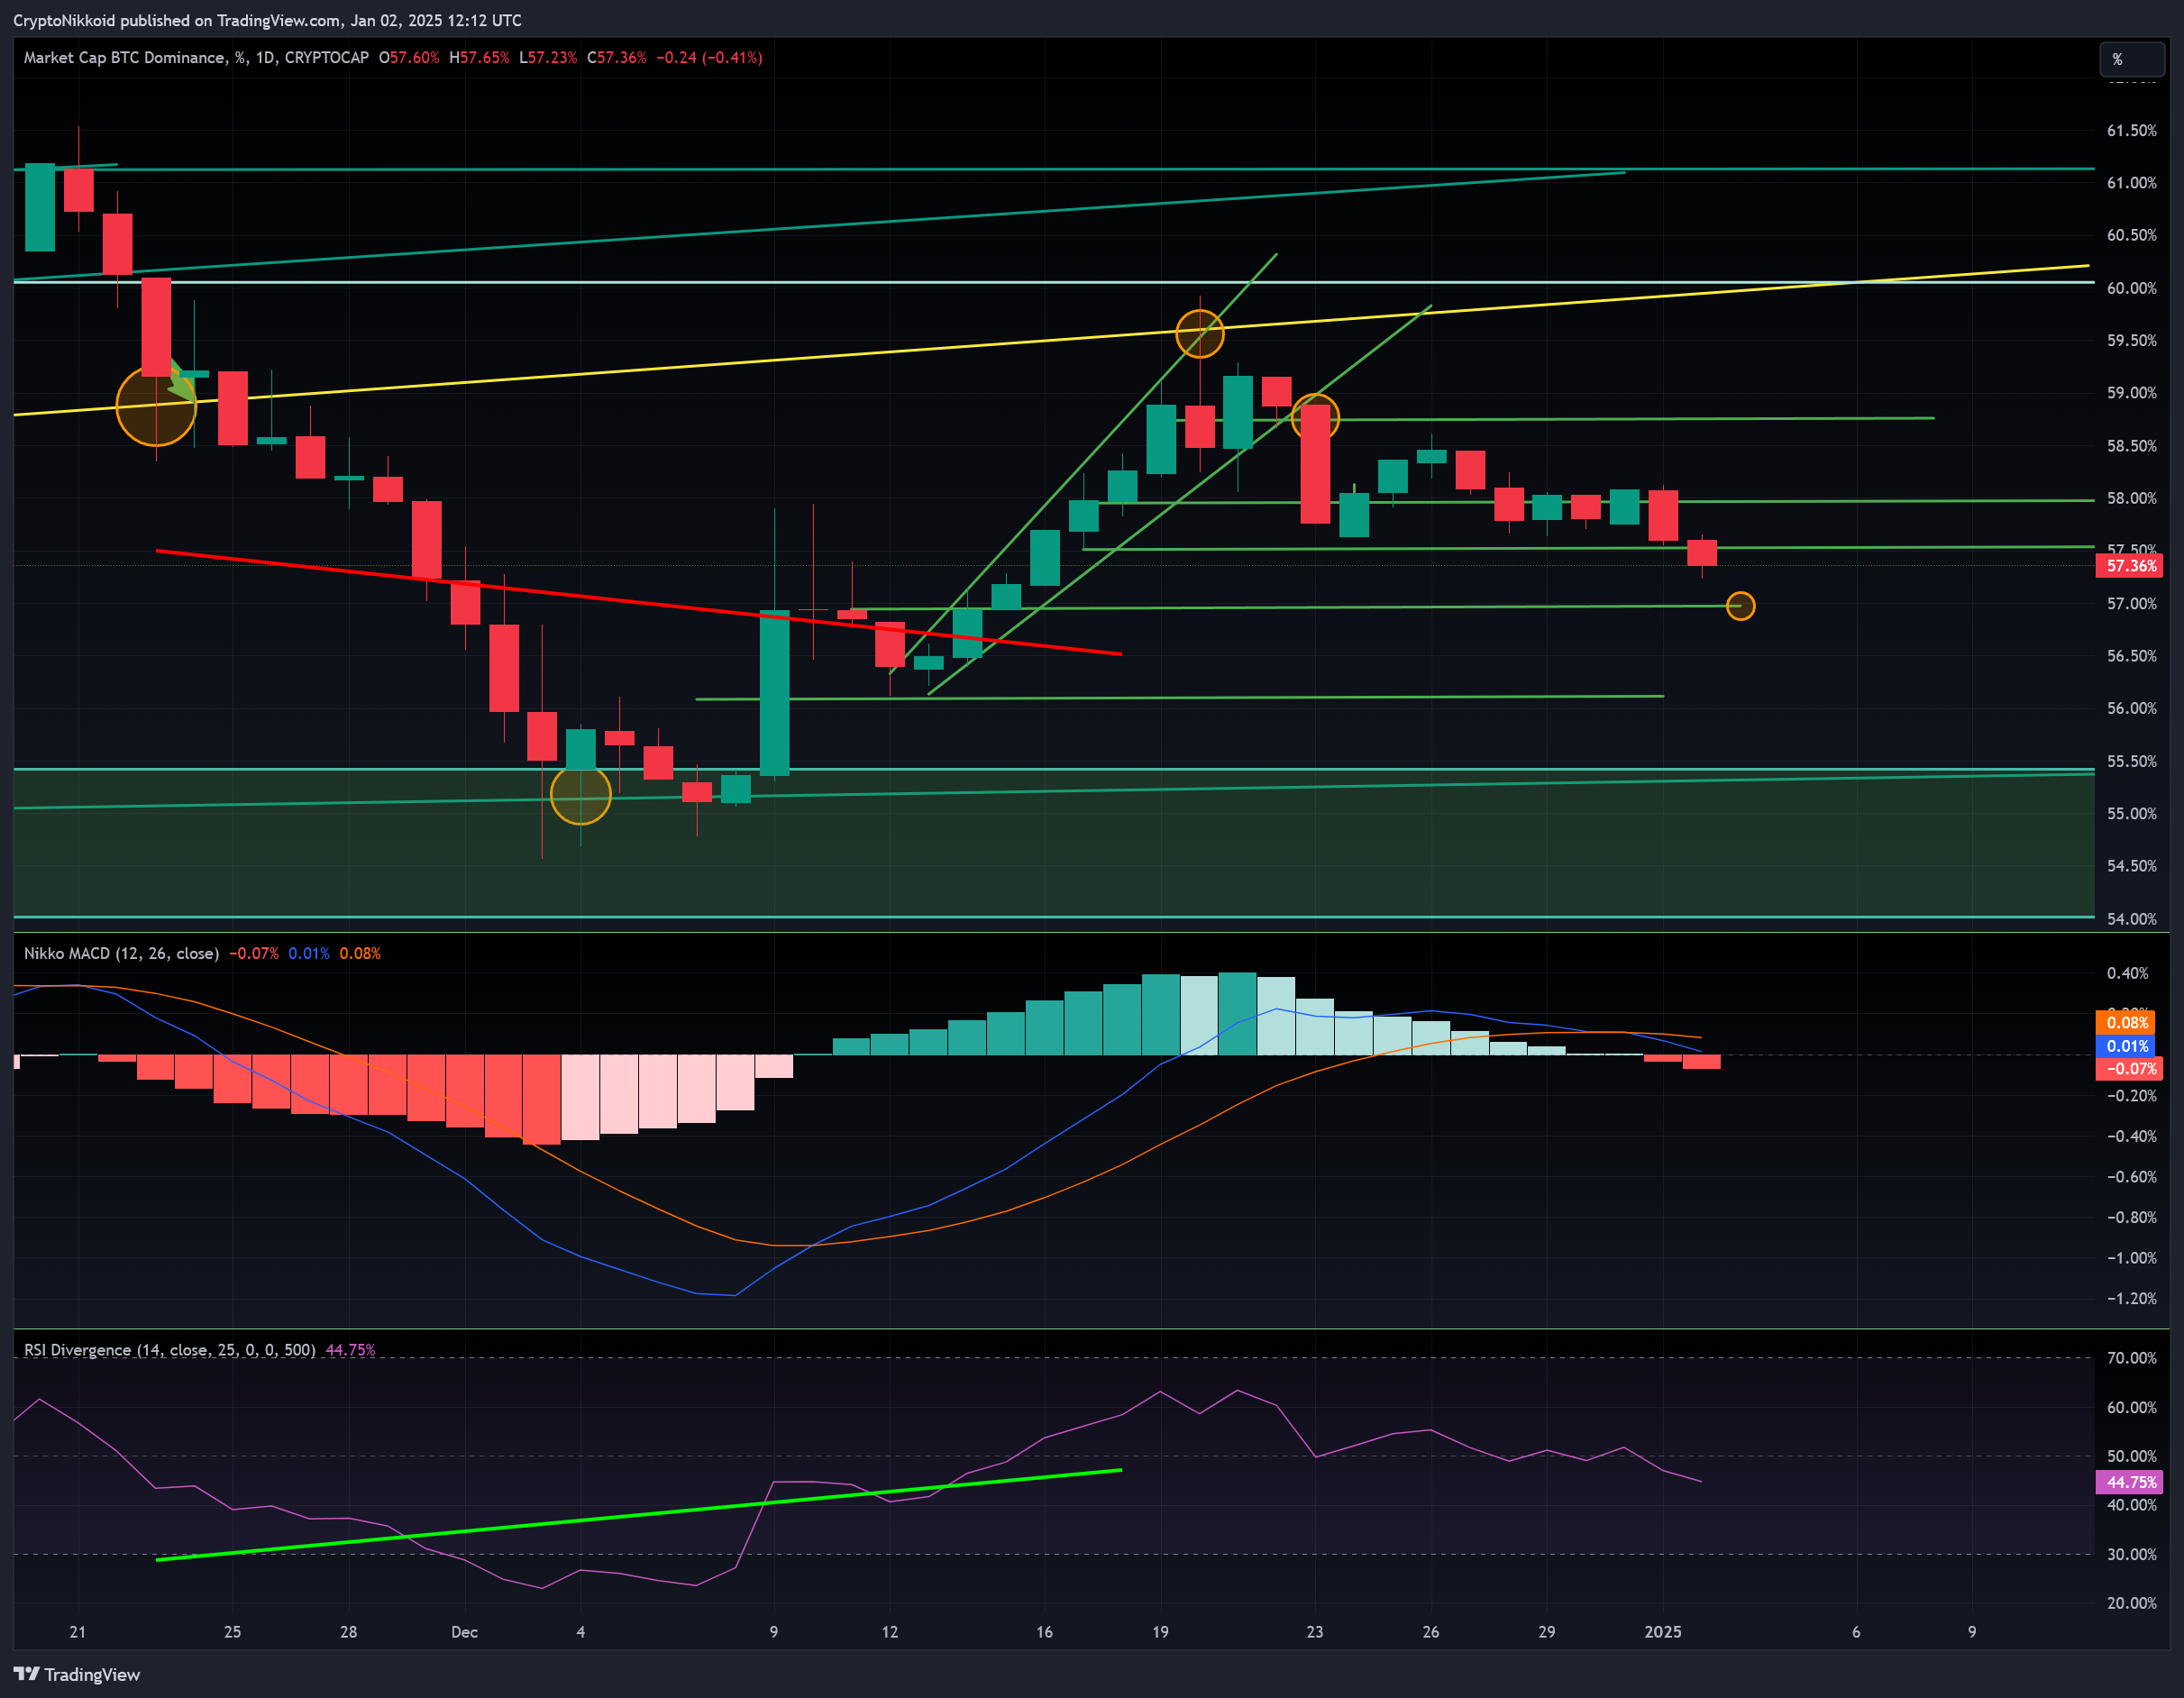Click the 12 date label on time axis
The image size is (2184, 1698).
tap(889, 1632)
